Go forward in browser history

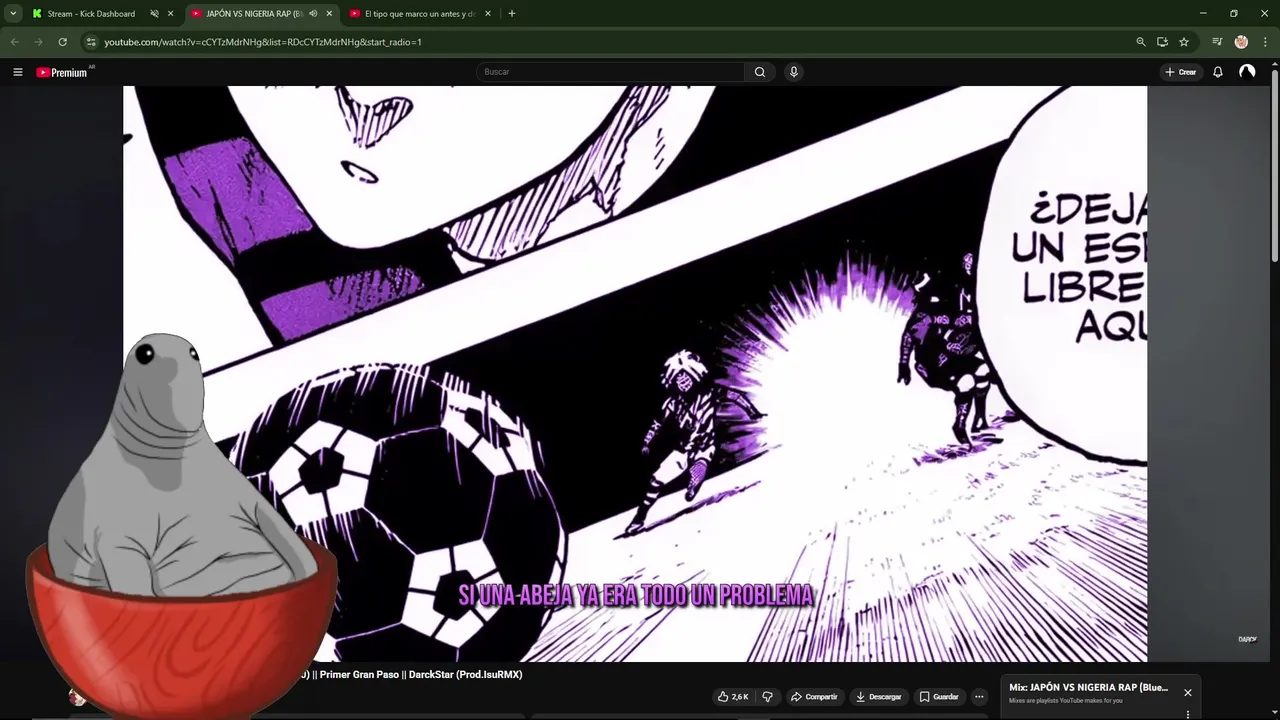[x=38, y=42]
